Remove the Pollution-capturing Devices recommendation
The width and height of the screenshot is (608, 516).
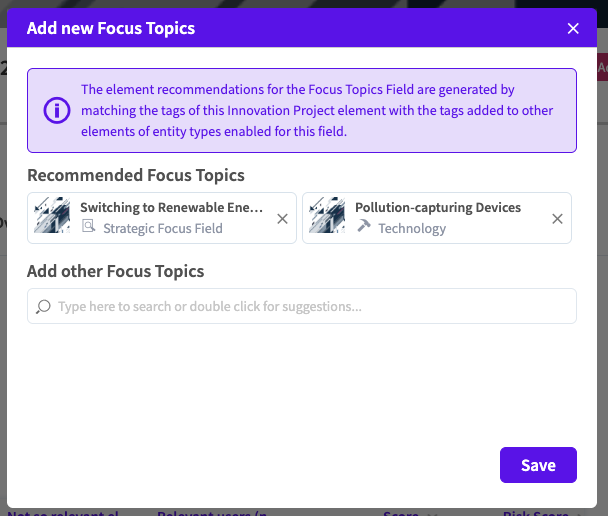tap(557, 219)
